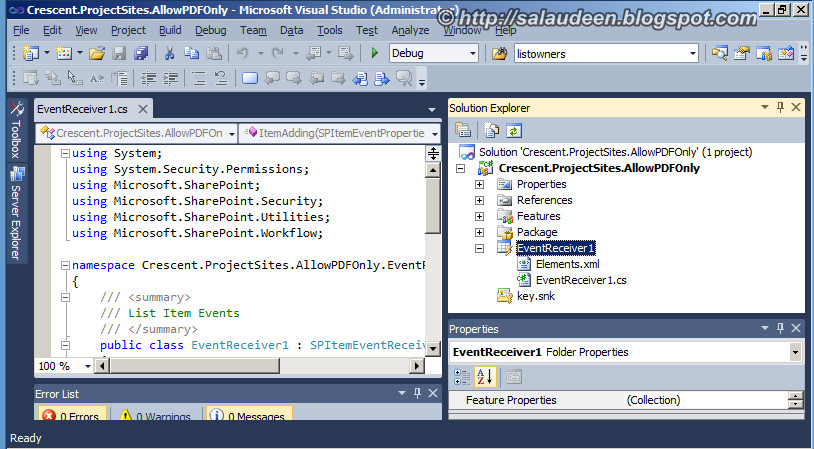Open the listowners find combo box dropdown
The image size is (814, 449).
(692, 53)
